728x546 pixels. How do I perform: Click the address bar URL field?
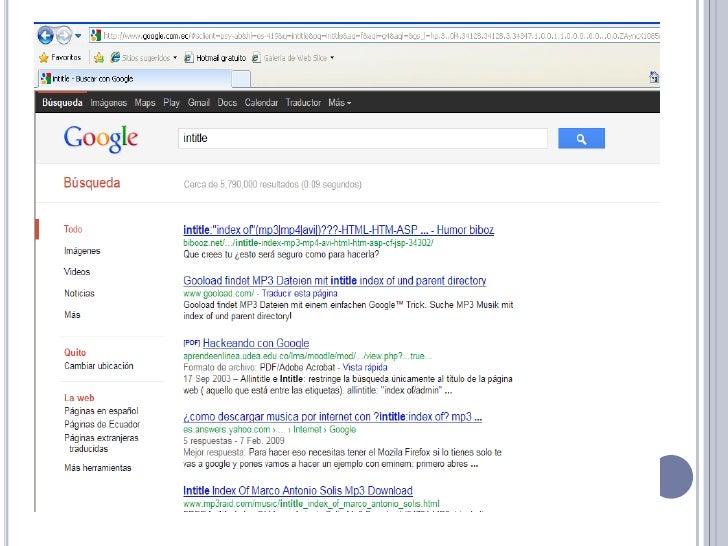(x=375, y=35)
